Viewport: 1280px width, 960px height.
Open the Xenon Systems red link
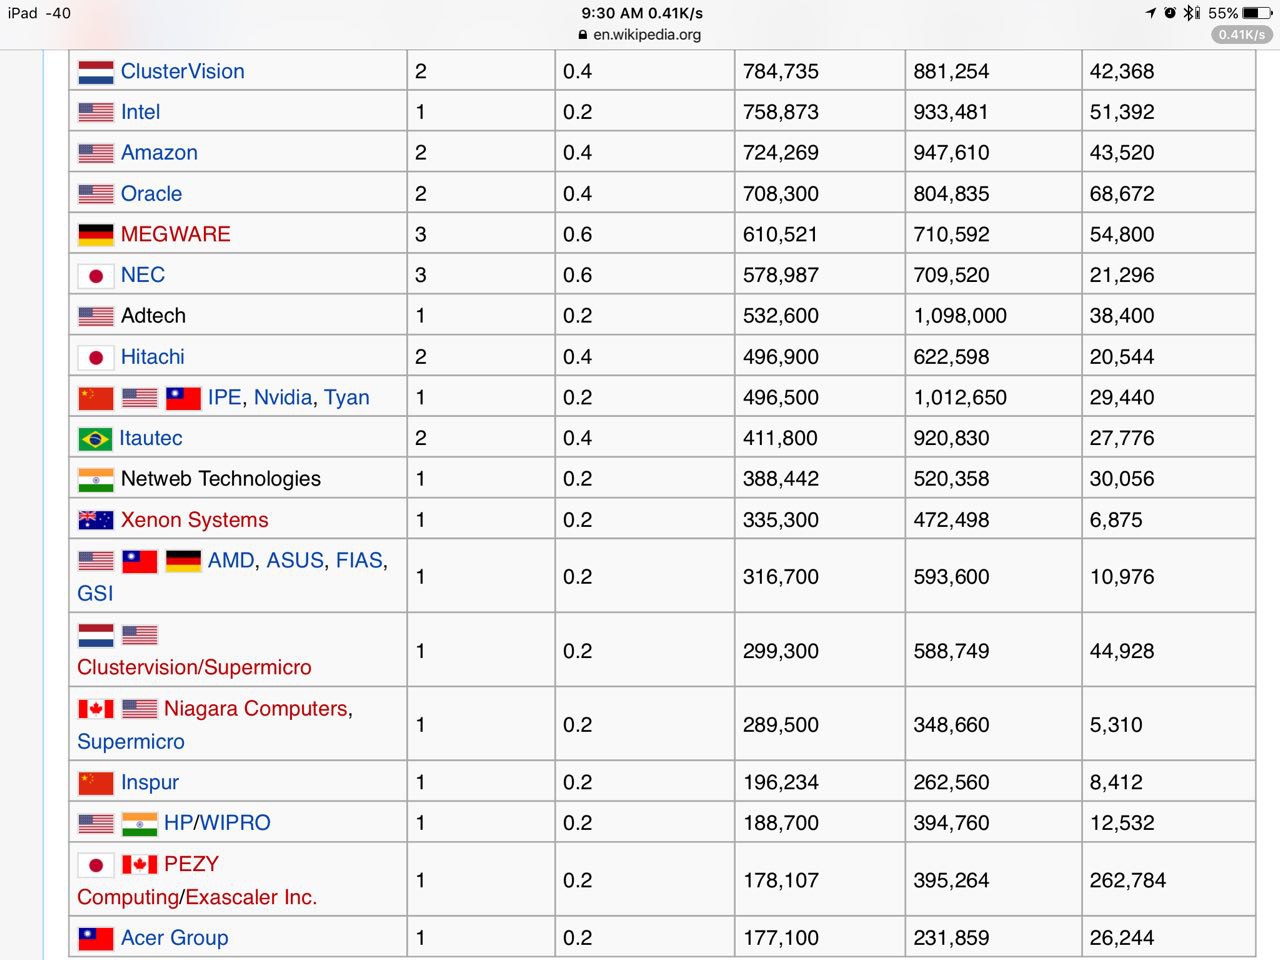pyautogui.click(x=194, y=520)
